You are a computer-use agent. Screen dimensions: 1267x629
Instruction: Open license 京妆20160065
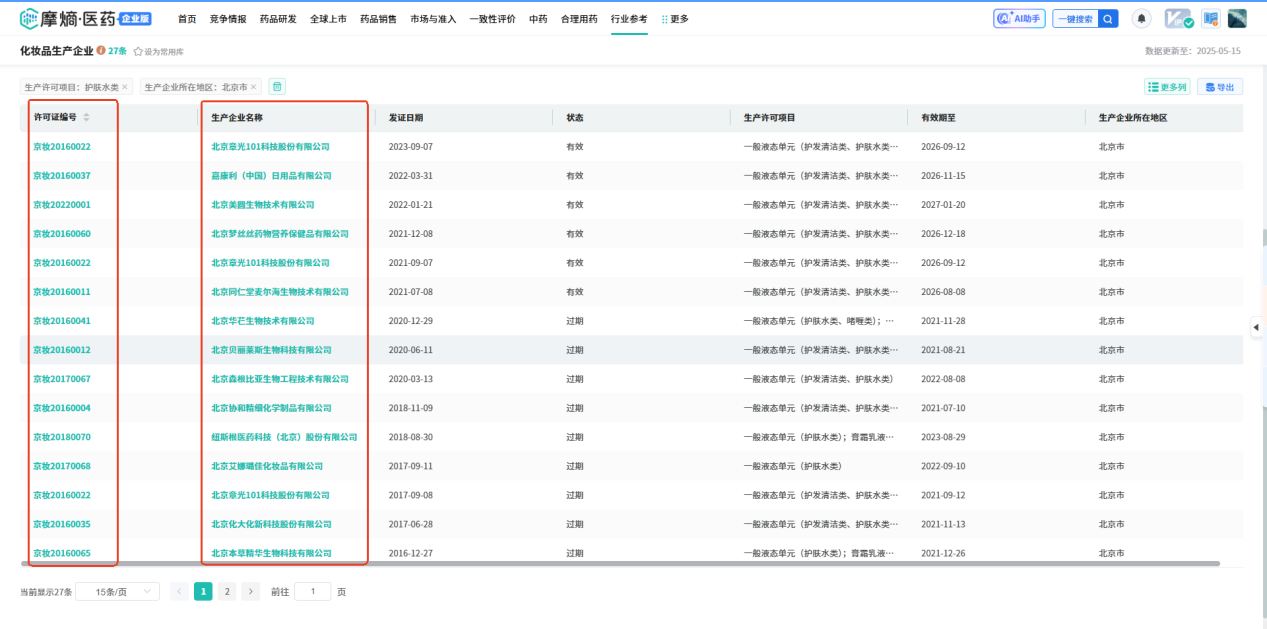(62, 553)
